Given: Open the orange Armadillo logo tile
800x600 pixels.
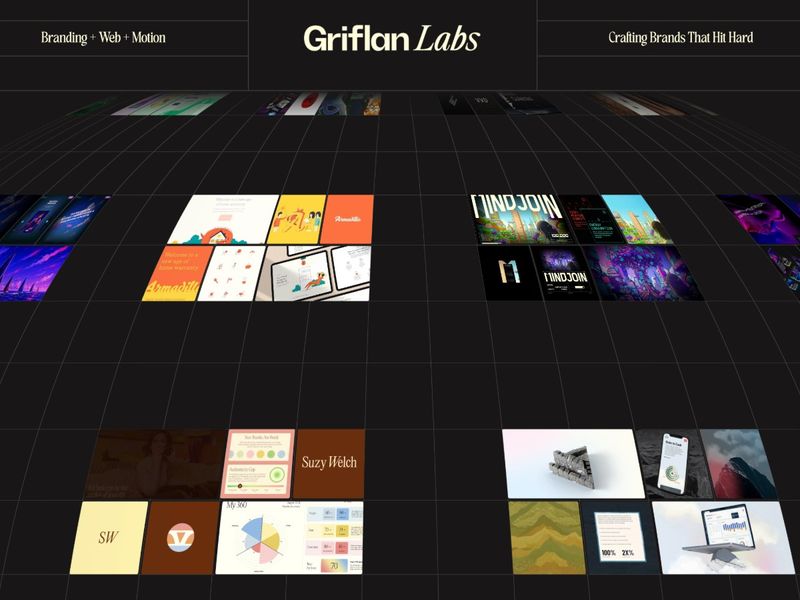Looking at the screenshot, I should (x=348, y=219).
